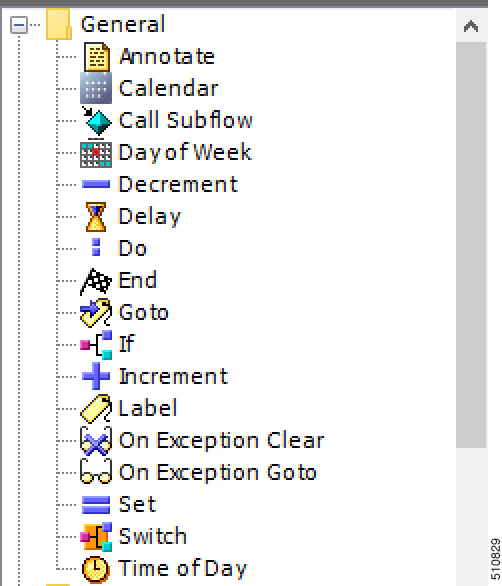Click the Delay hourglass icon
Image resolution: width=502 pixels, height=586 pixels.
pos(96,217)
